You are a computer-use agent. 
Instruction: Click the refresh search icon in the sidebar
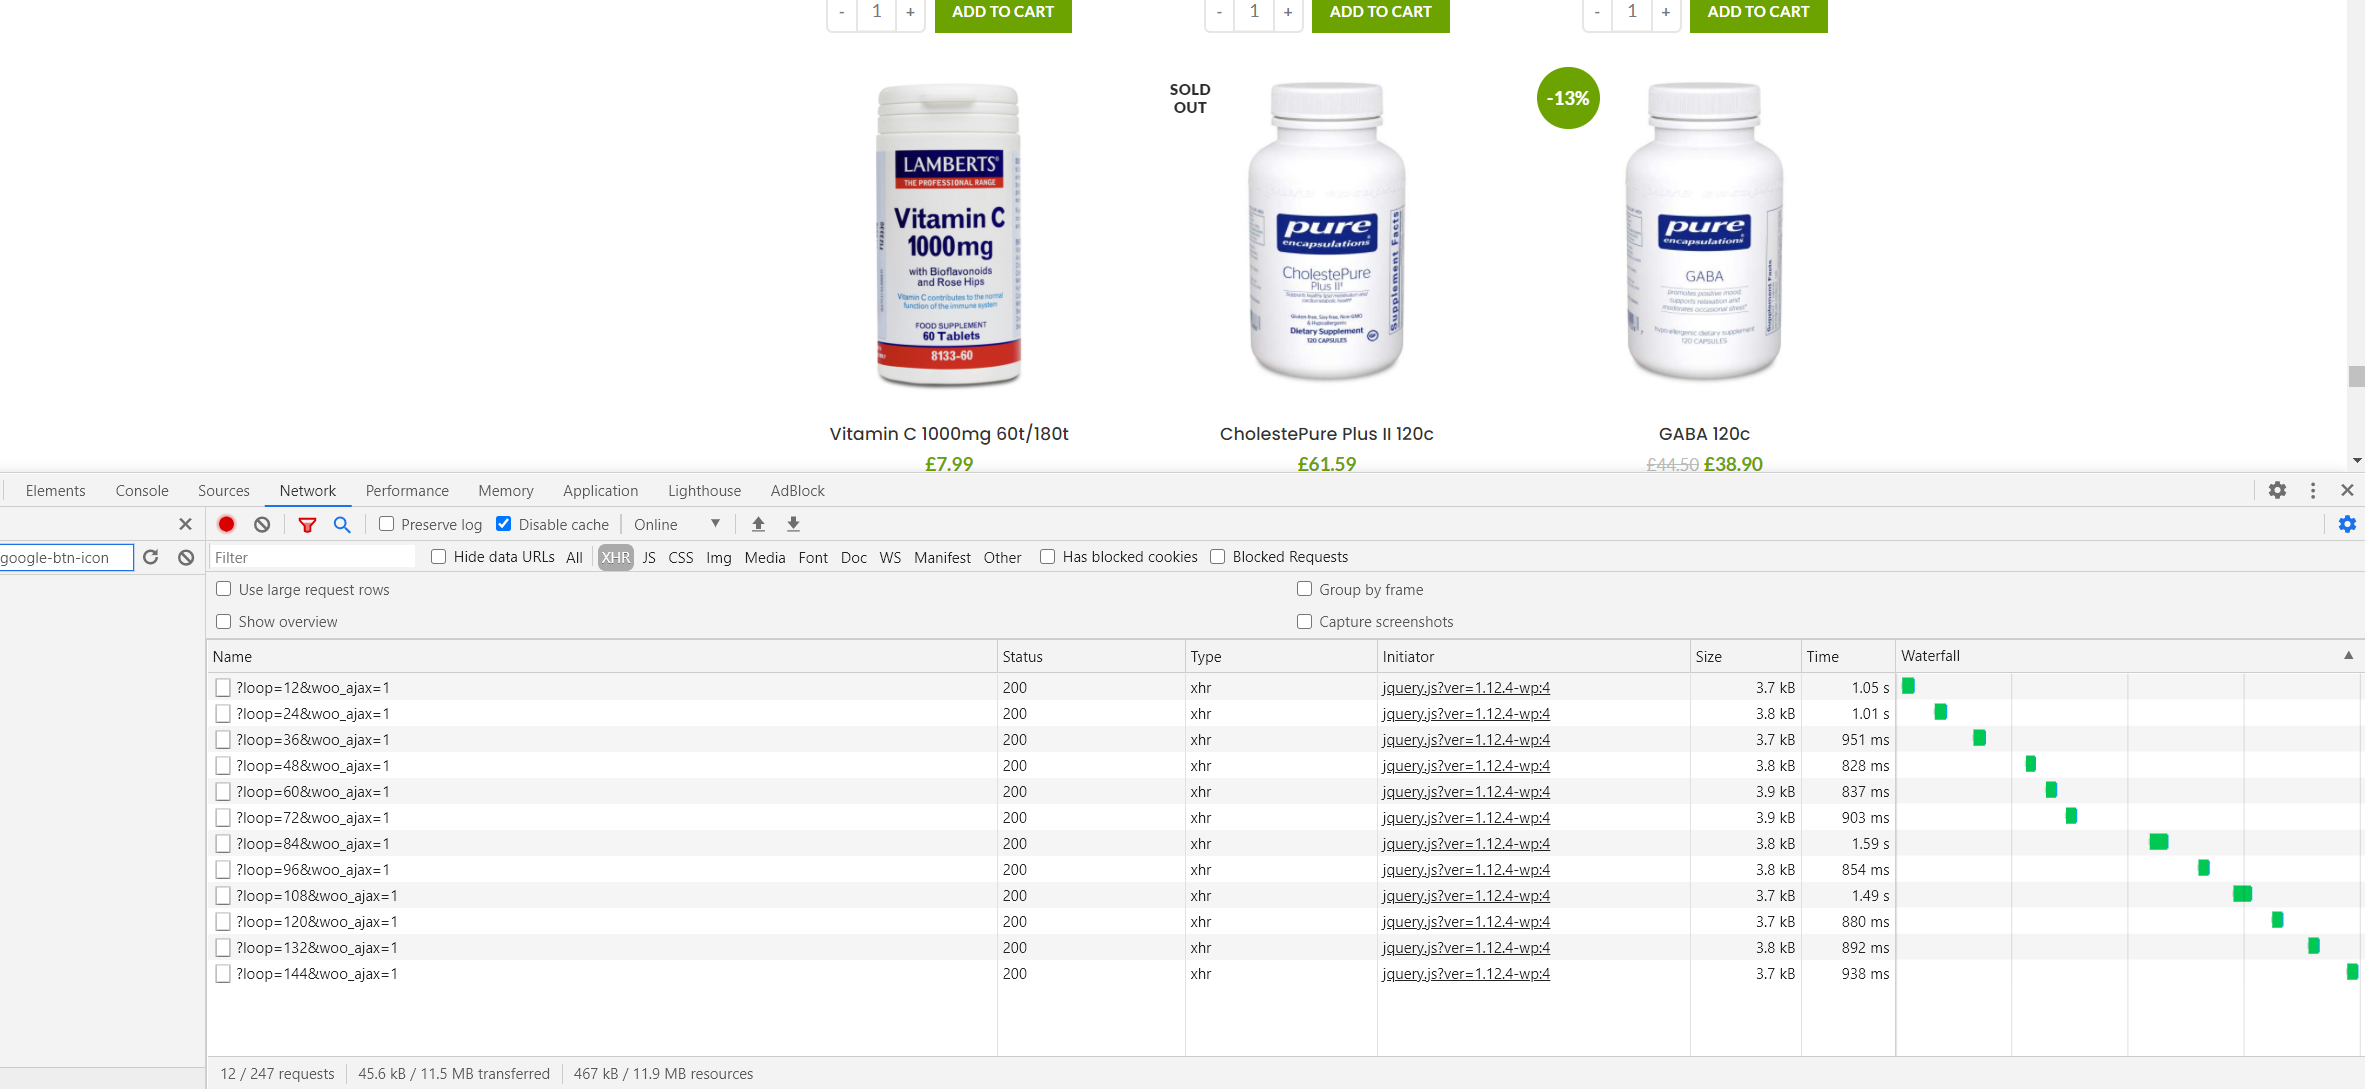pyautogui.click(x=151, y=557)
